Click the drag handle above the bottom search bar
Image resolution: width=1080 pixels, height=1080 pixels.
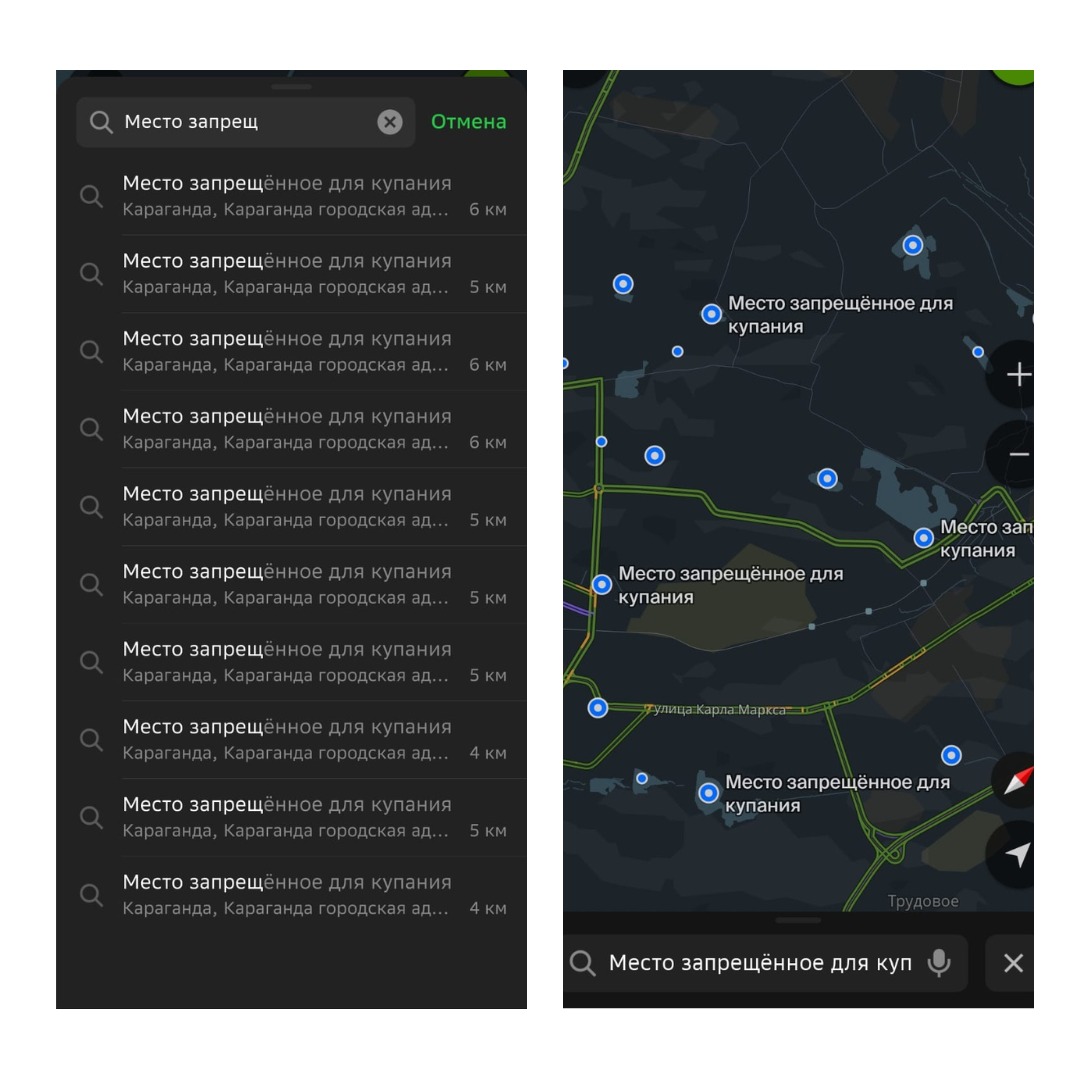[x=798, y=920]
